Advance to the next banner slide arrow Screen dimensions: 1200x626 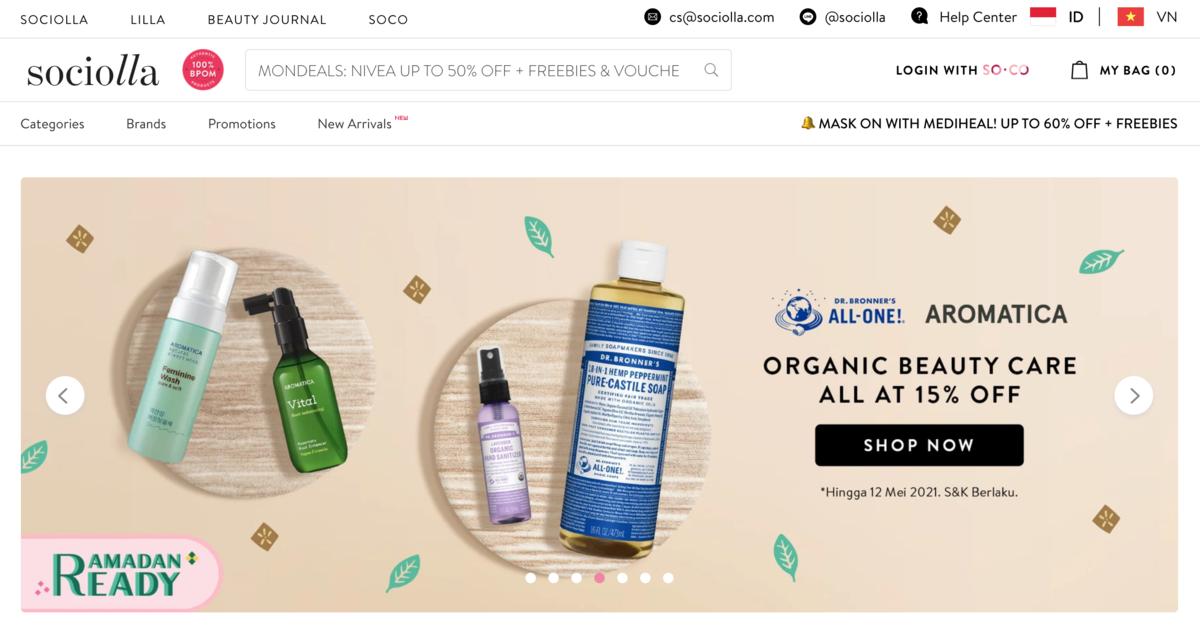pyautogui.click(x=1134, y=395)
